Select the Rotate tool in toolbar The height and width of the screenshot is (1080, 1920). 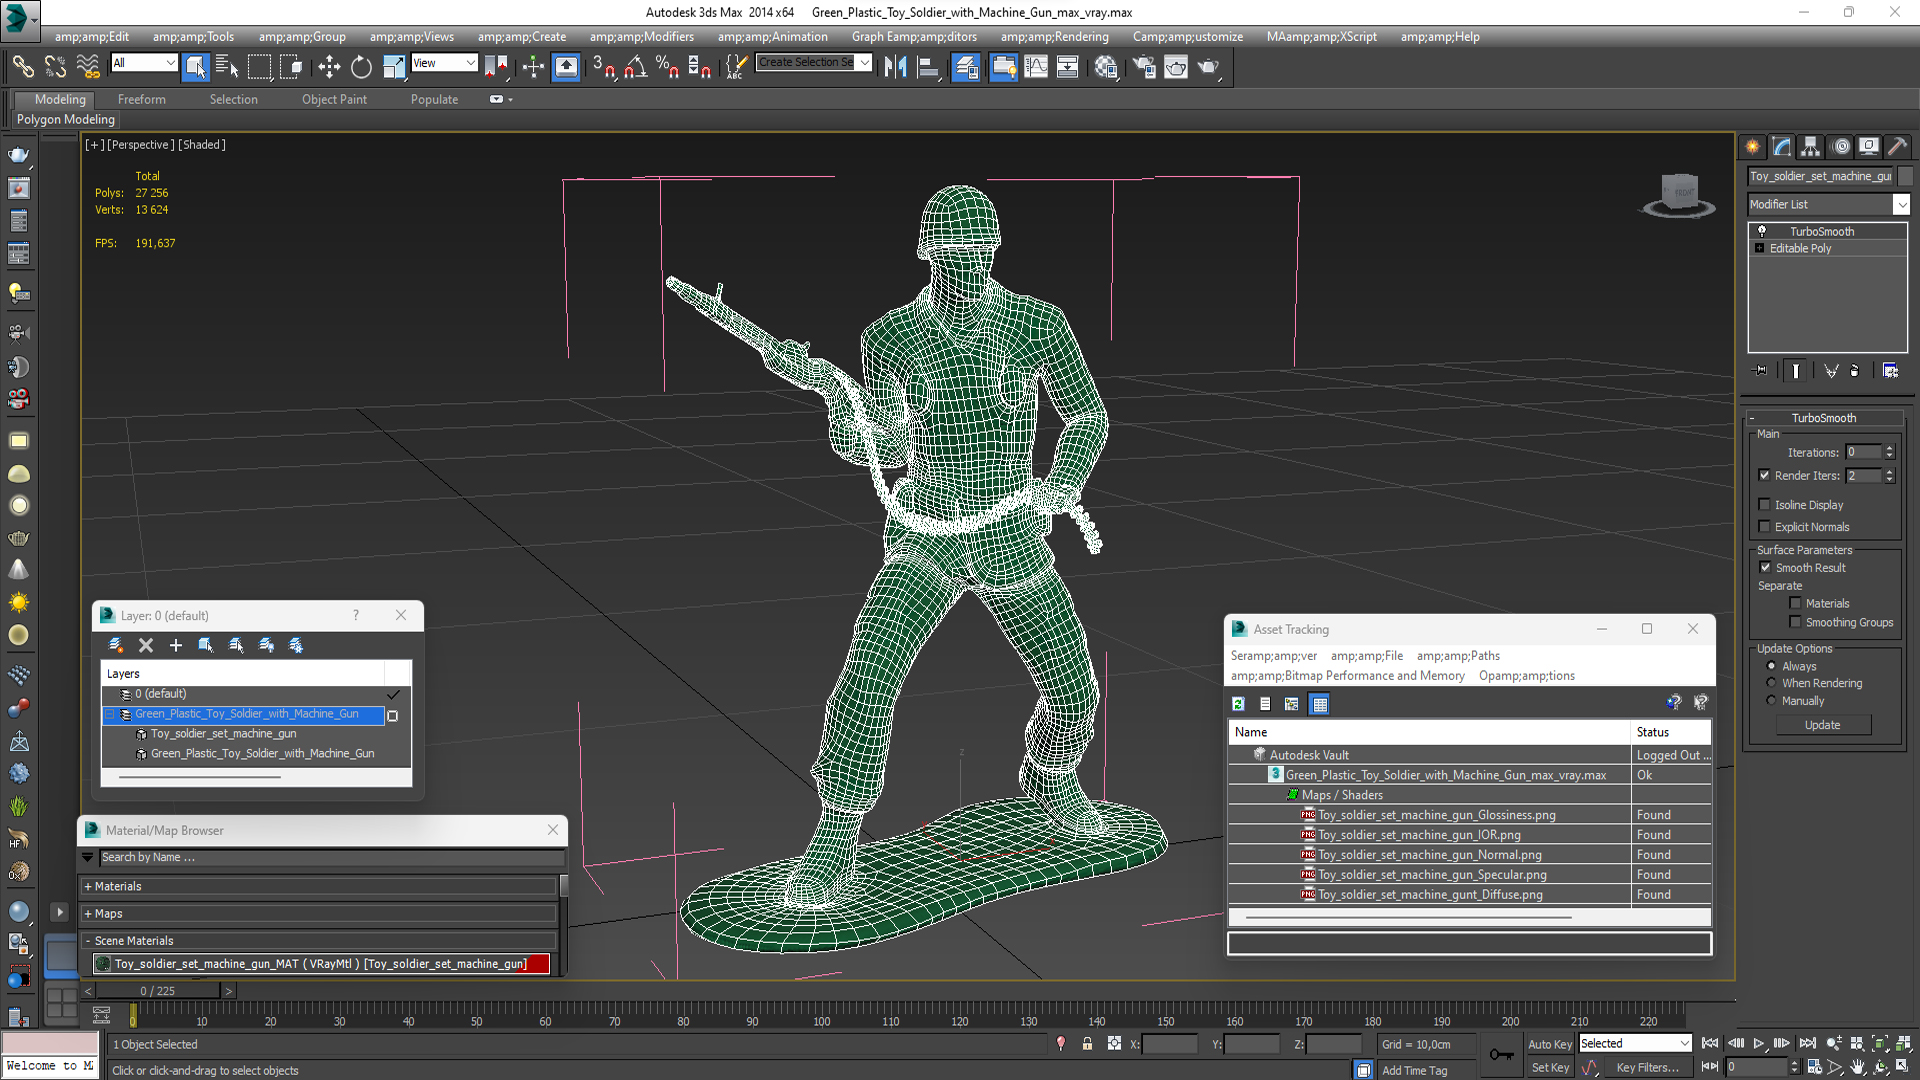[x=361, y=67]
